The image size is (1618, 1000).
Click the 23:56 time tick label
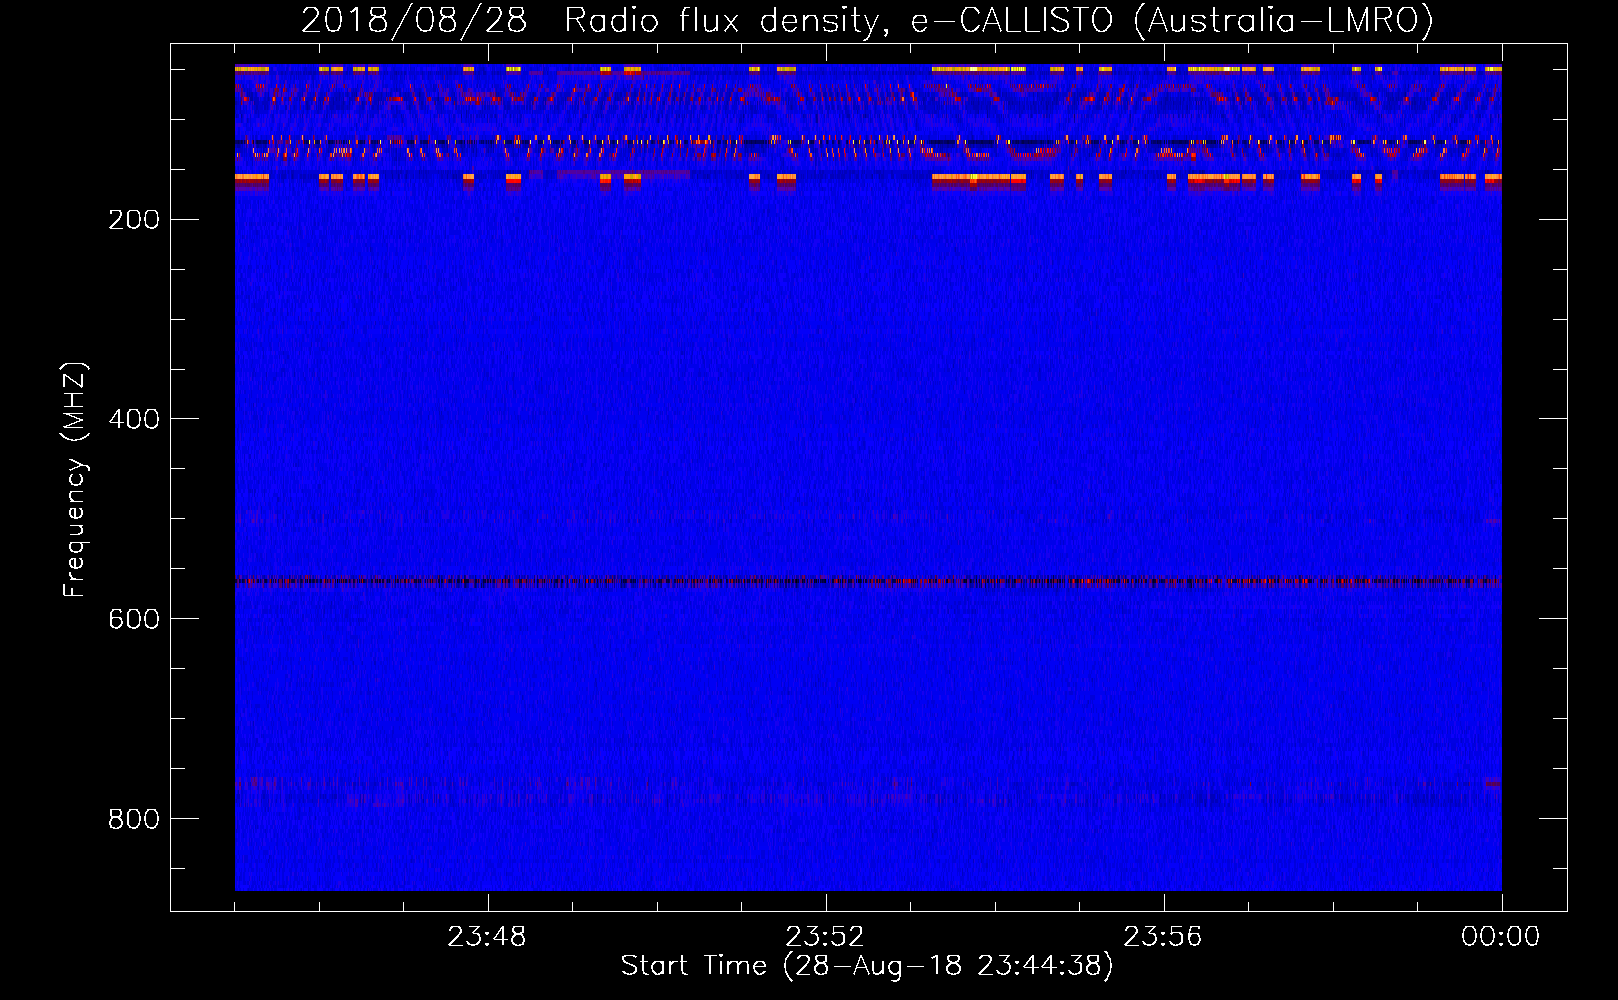coord(1163,937)
